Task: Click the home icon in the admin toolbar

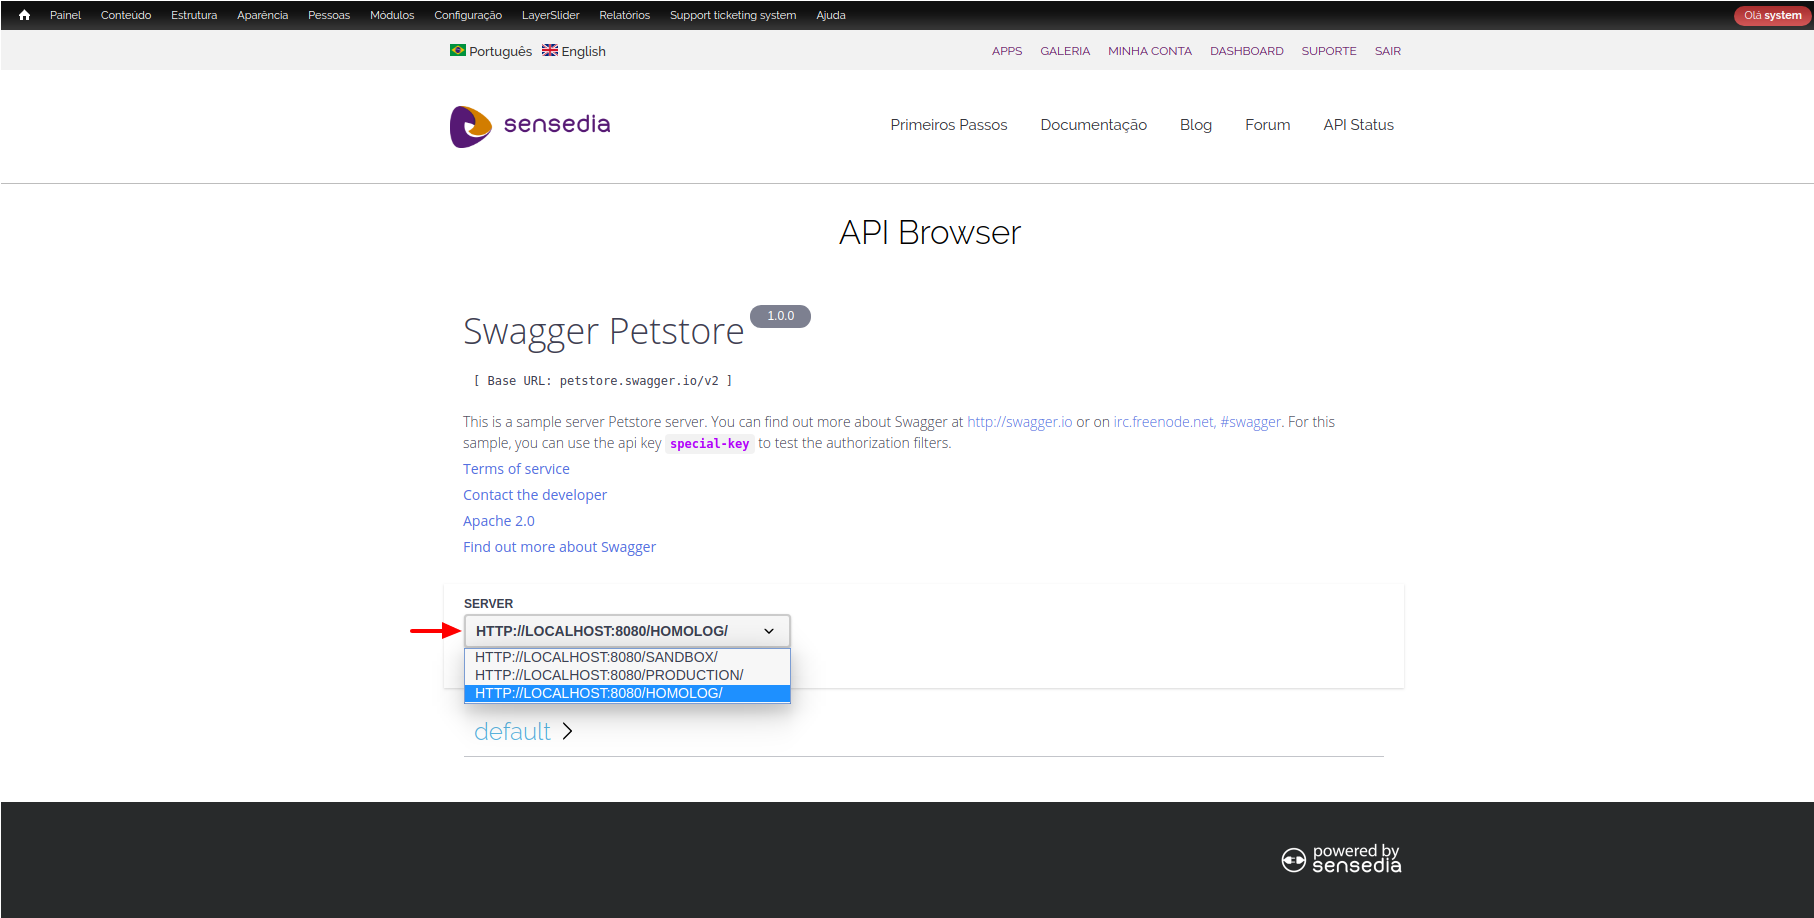Action: coord(22,15)
